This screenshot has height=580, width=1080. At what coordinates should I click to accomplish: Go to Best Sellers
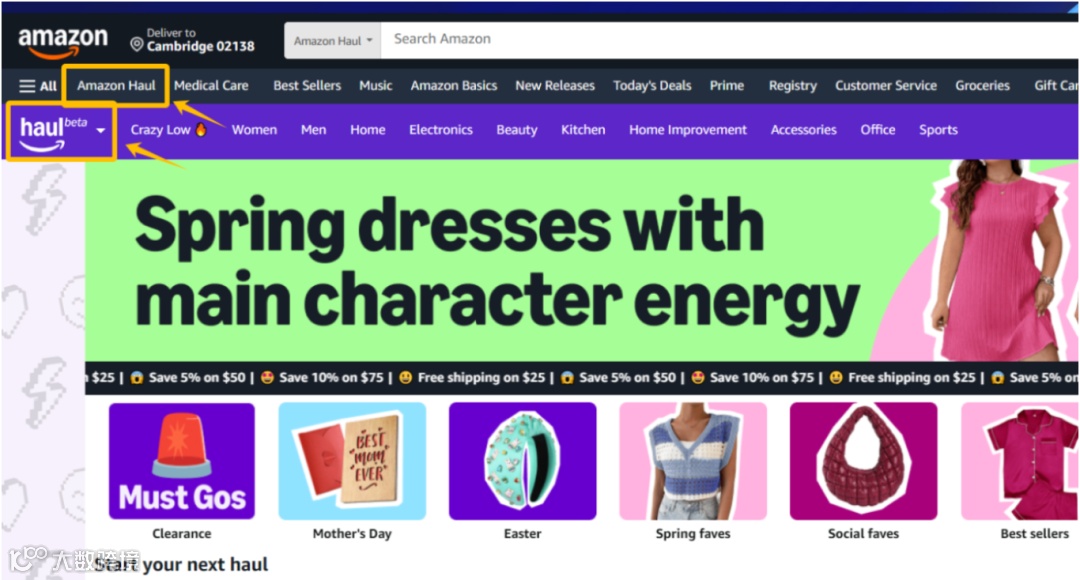(307, 86)
